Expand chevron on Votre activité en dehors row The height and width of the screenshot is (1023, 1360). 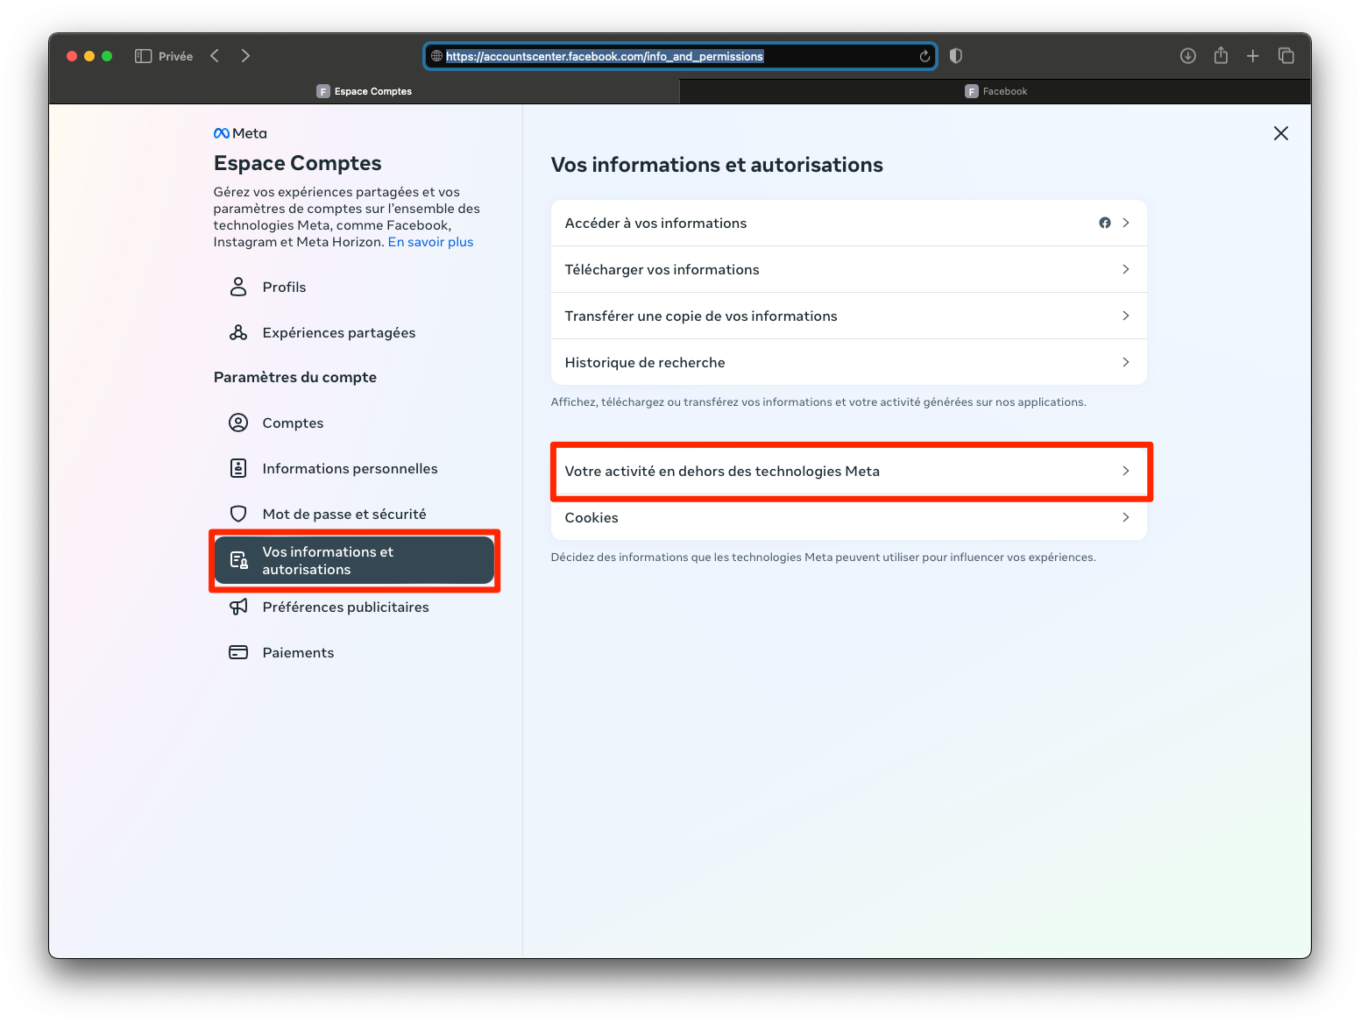point(1126,471)
